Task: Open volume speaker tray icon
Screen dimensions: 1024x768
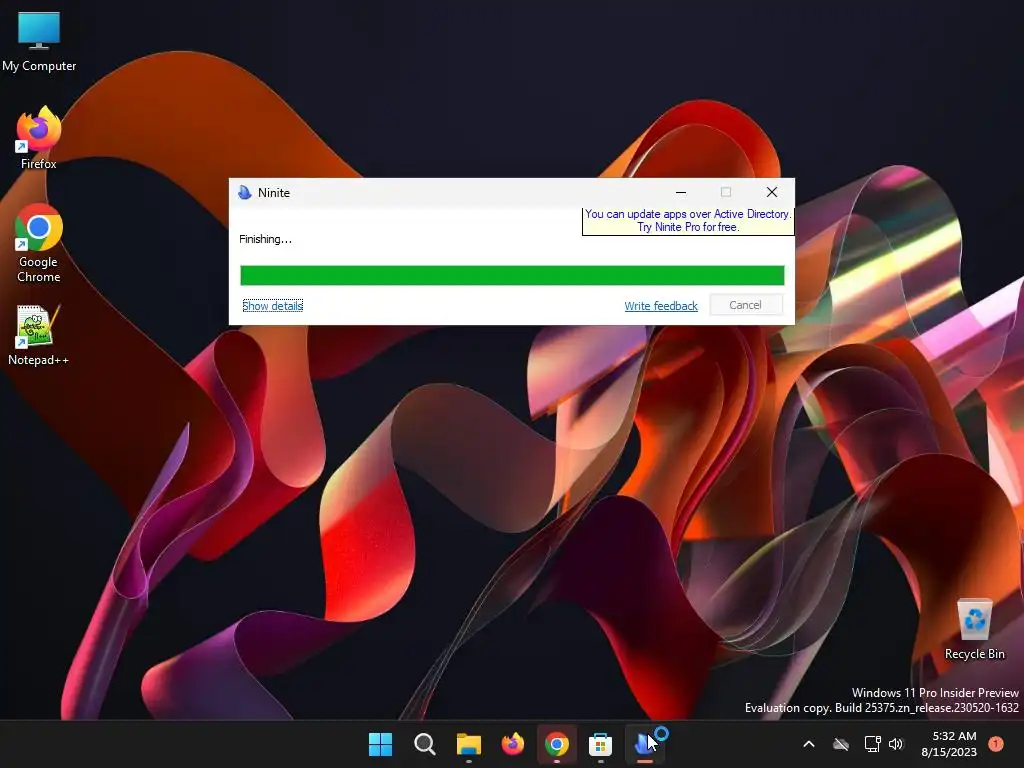Action: point(896,744)
